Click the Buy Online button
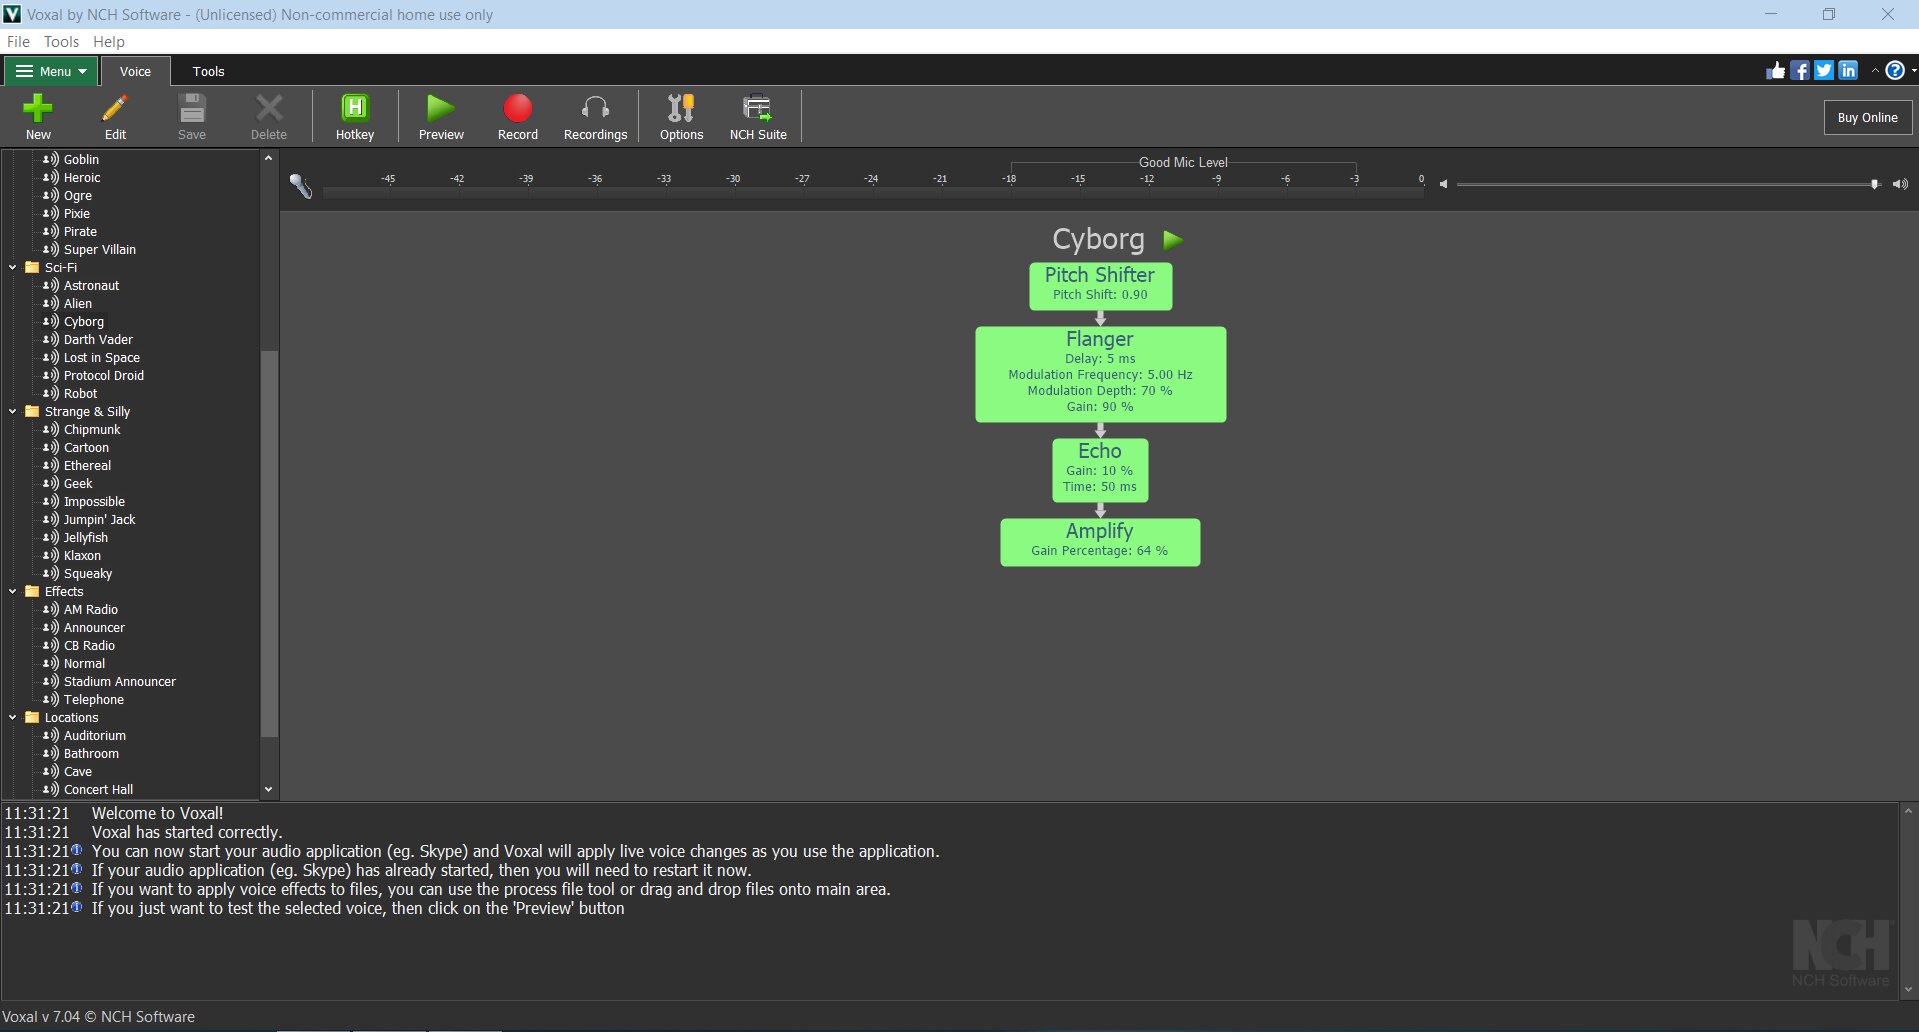 point(1867,117)
